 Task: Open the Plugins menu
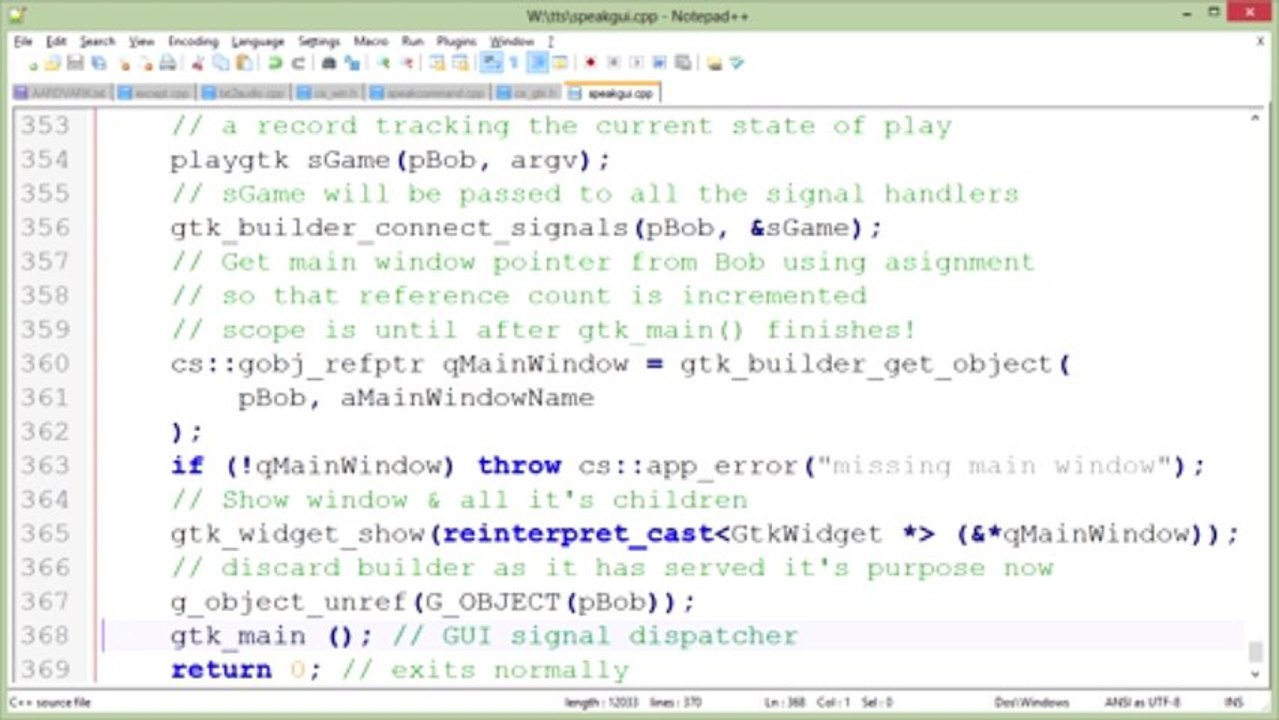coord(456,41)
